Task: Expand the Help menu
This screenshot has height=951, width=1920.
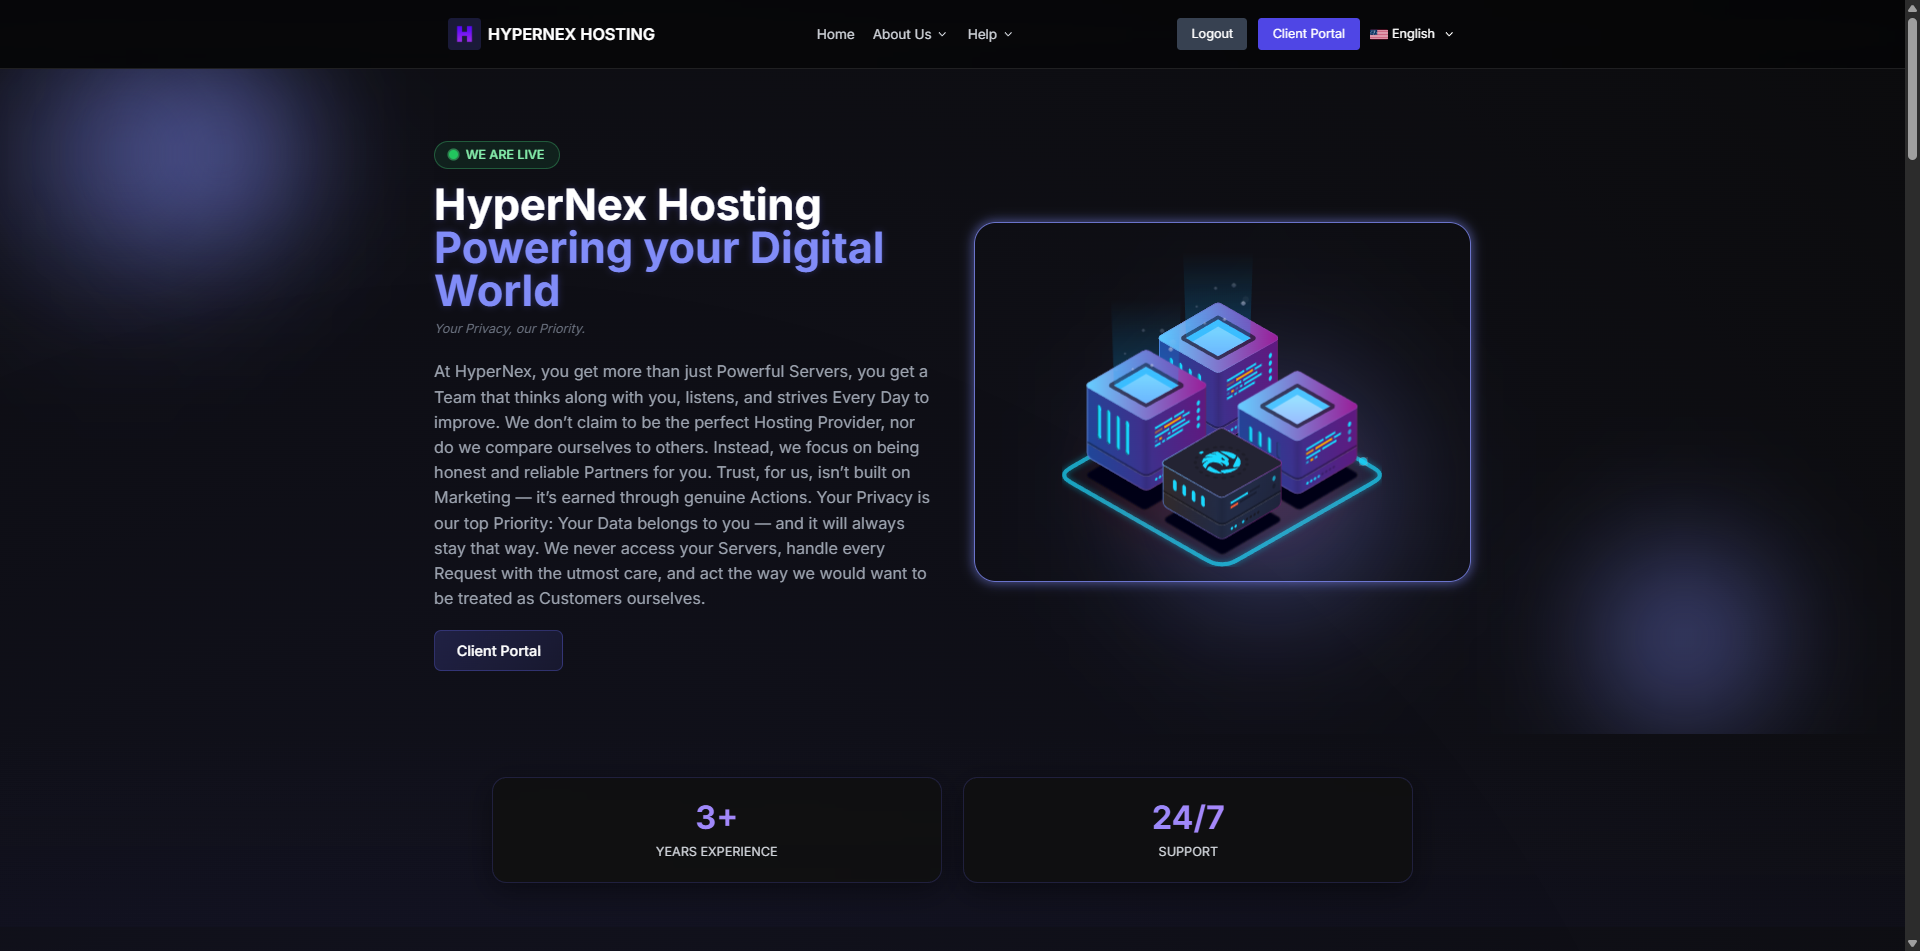Action: 988,33
